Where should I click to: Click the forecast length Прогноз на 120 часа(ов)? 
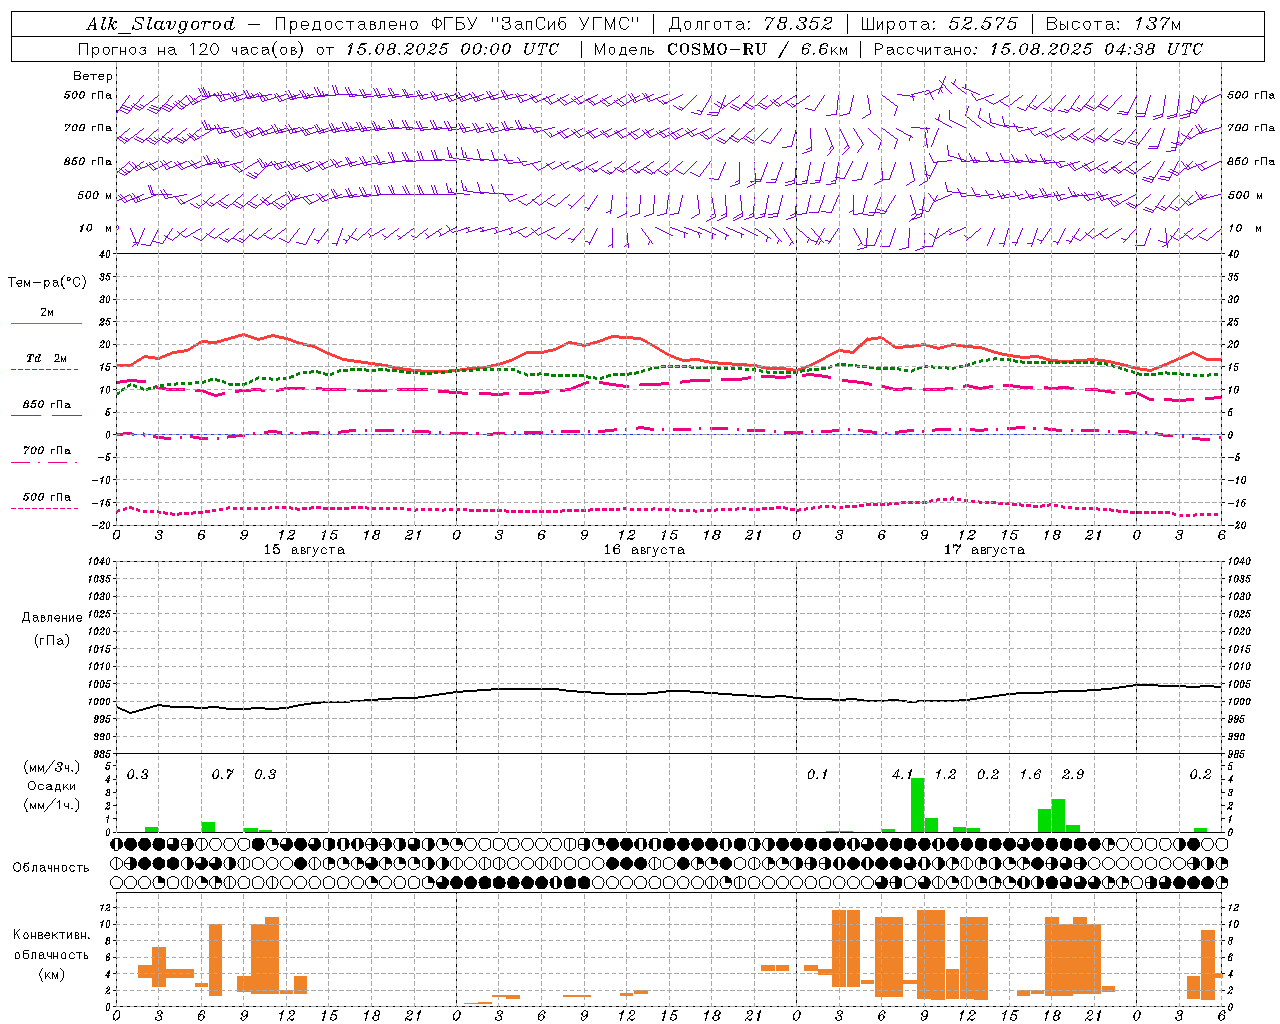(x=191, y=49)
